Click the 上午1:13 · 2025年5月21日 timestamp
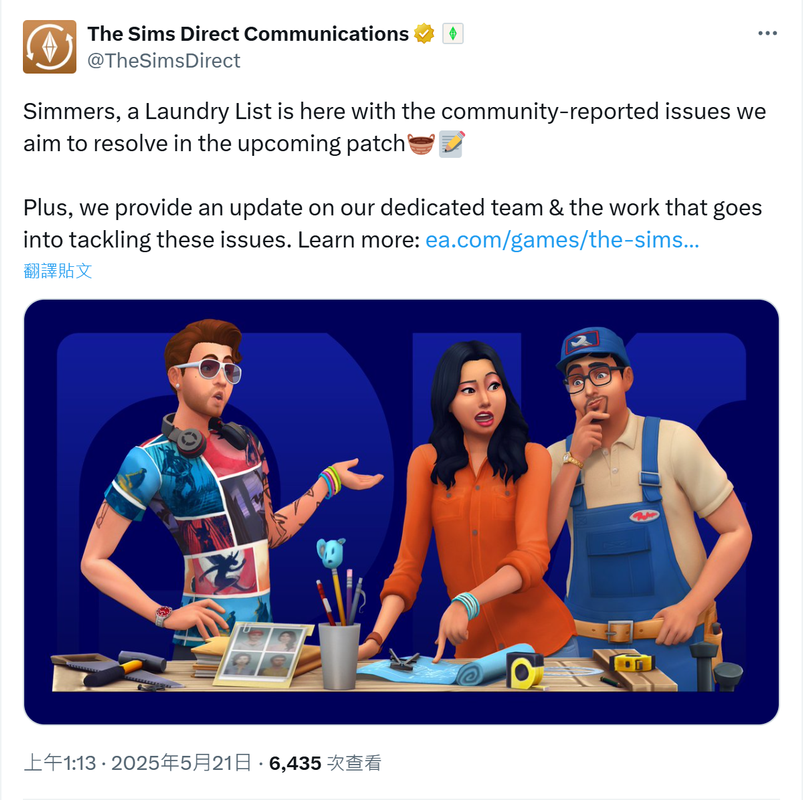The height and width of the screenshot is (800, 803). click(137, 763)
